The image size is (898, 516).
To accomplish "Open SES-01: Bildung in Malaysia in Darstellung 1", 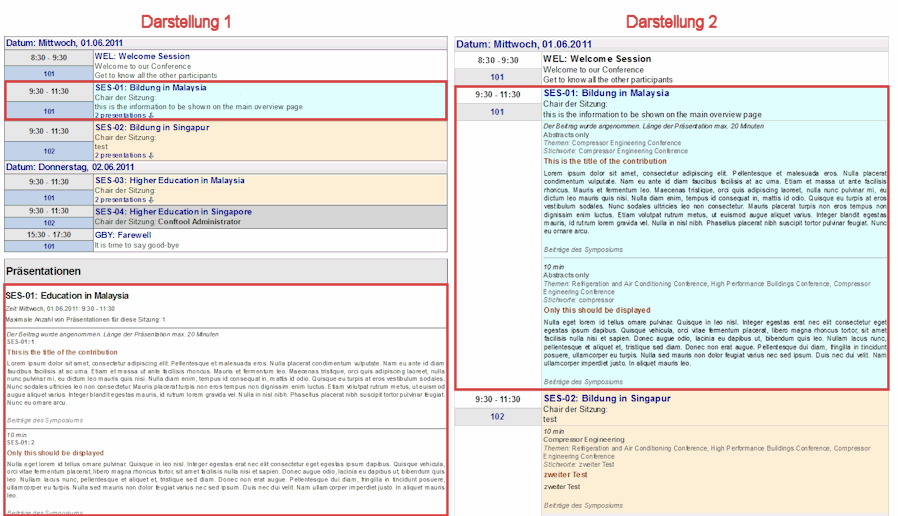I will [x=151, y=88].
